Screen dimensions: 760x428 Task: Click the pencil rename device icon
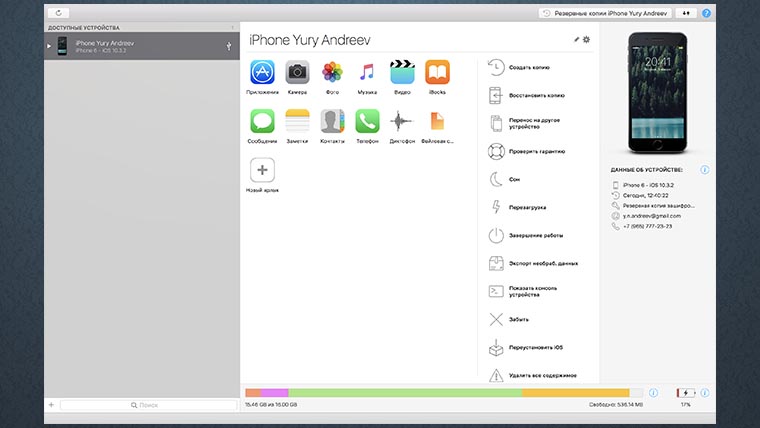click(x=576, y=40)
